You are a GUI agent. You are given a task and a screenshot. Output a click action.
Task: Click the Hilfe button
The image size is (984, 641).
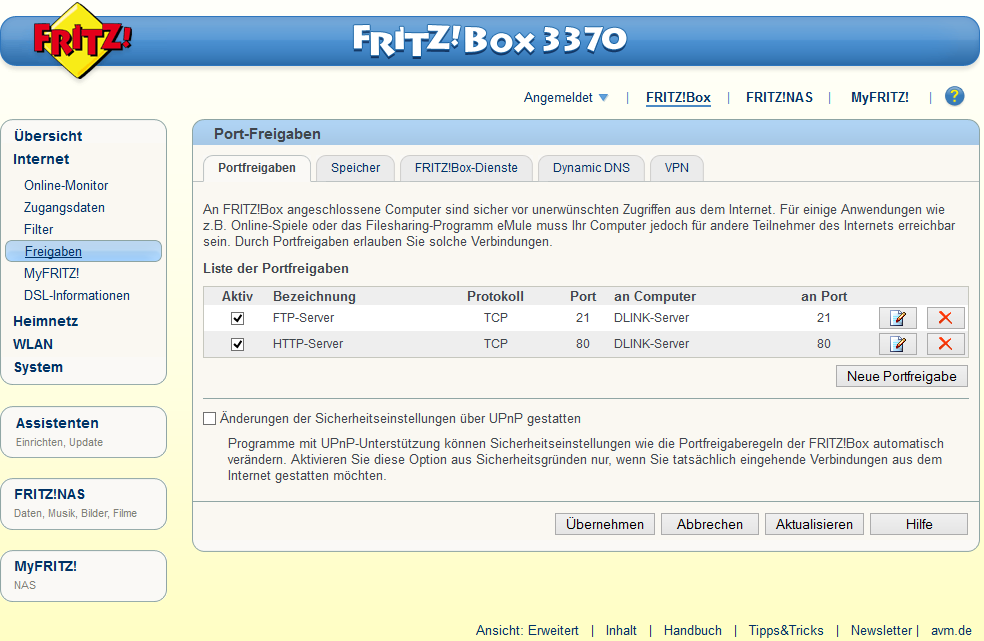pyautogui.click(x=919, y=524)
